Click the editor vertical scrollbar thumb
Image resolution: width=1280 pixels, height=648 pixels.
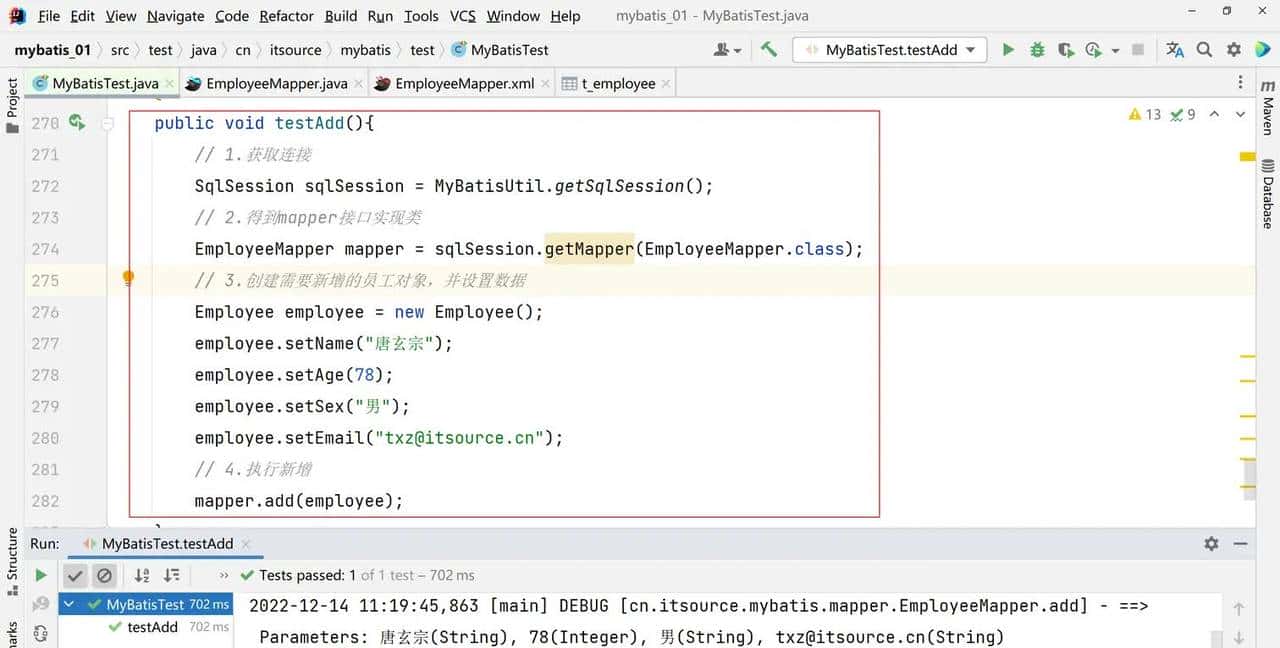click(x=1249, y=476)
